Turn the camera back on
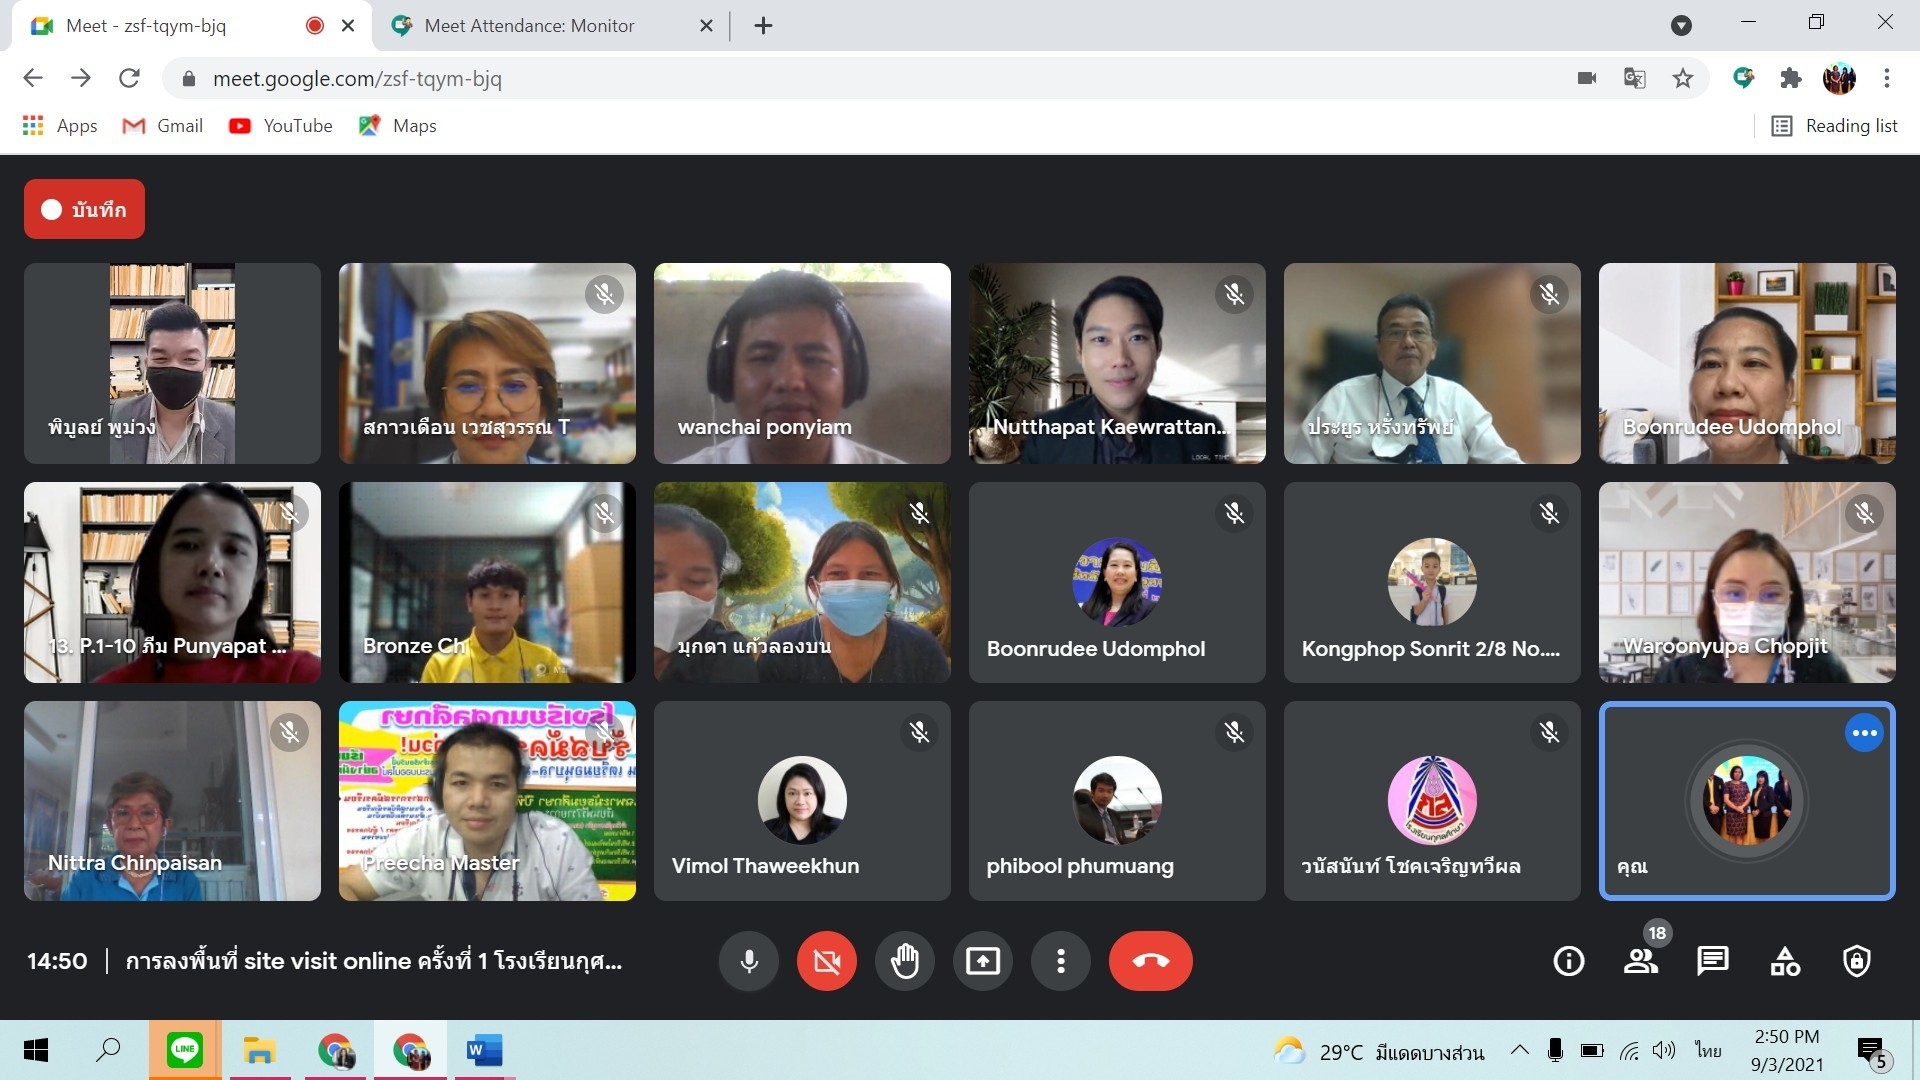This screenshot has height=1080, width=1920. [x=826, y=961]
